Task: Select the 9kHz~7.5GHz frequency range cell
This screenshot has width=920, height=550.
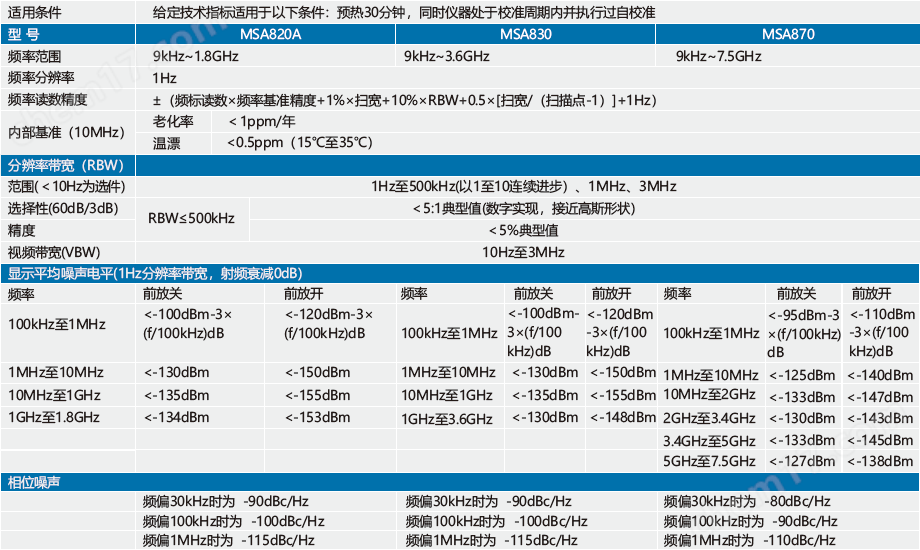Action: click(719, 56)
